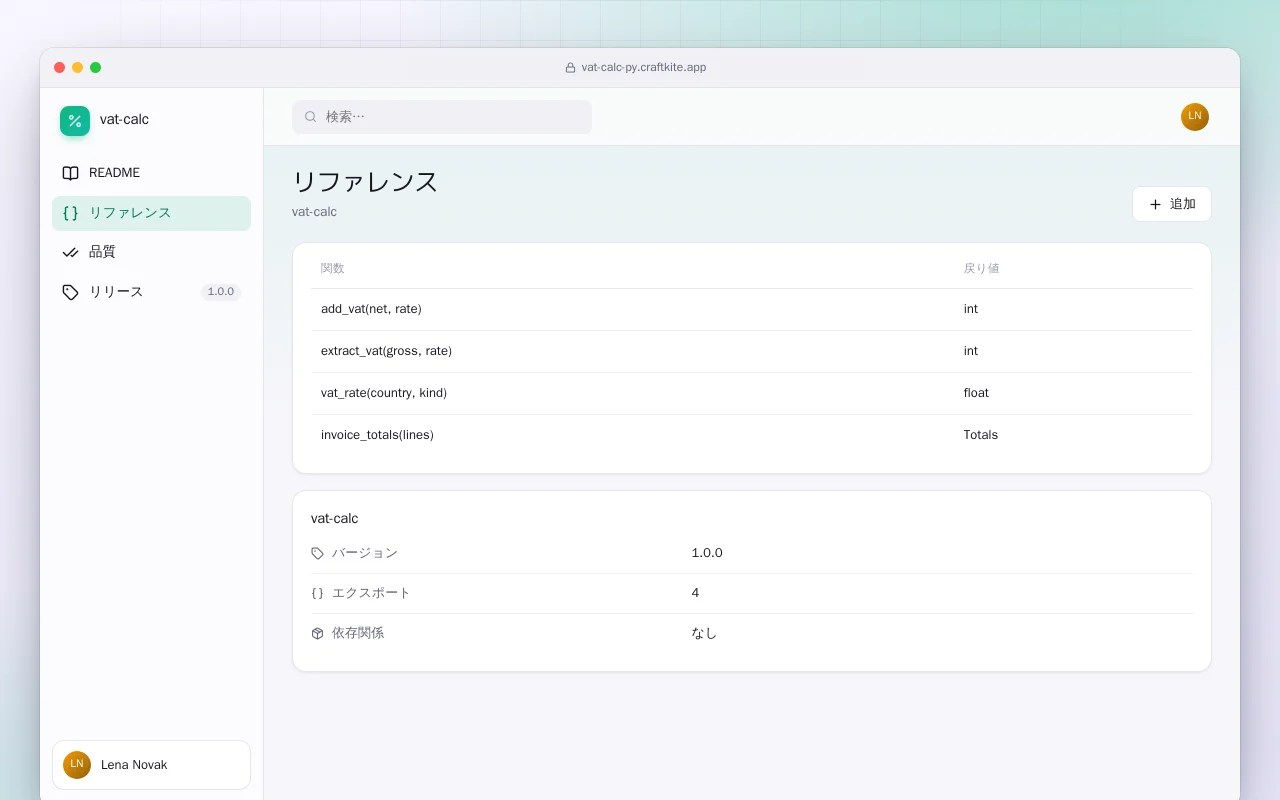Click the バージョン label
The image size is (1280, 800).
pyautogui.click(x=365, y=553)
